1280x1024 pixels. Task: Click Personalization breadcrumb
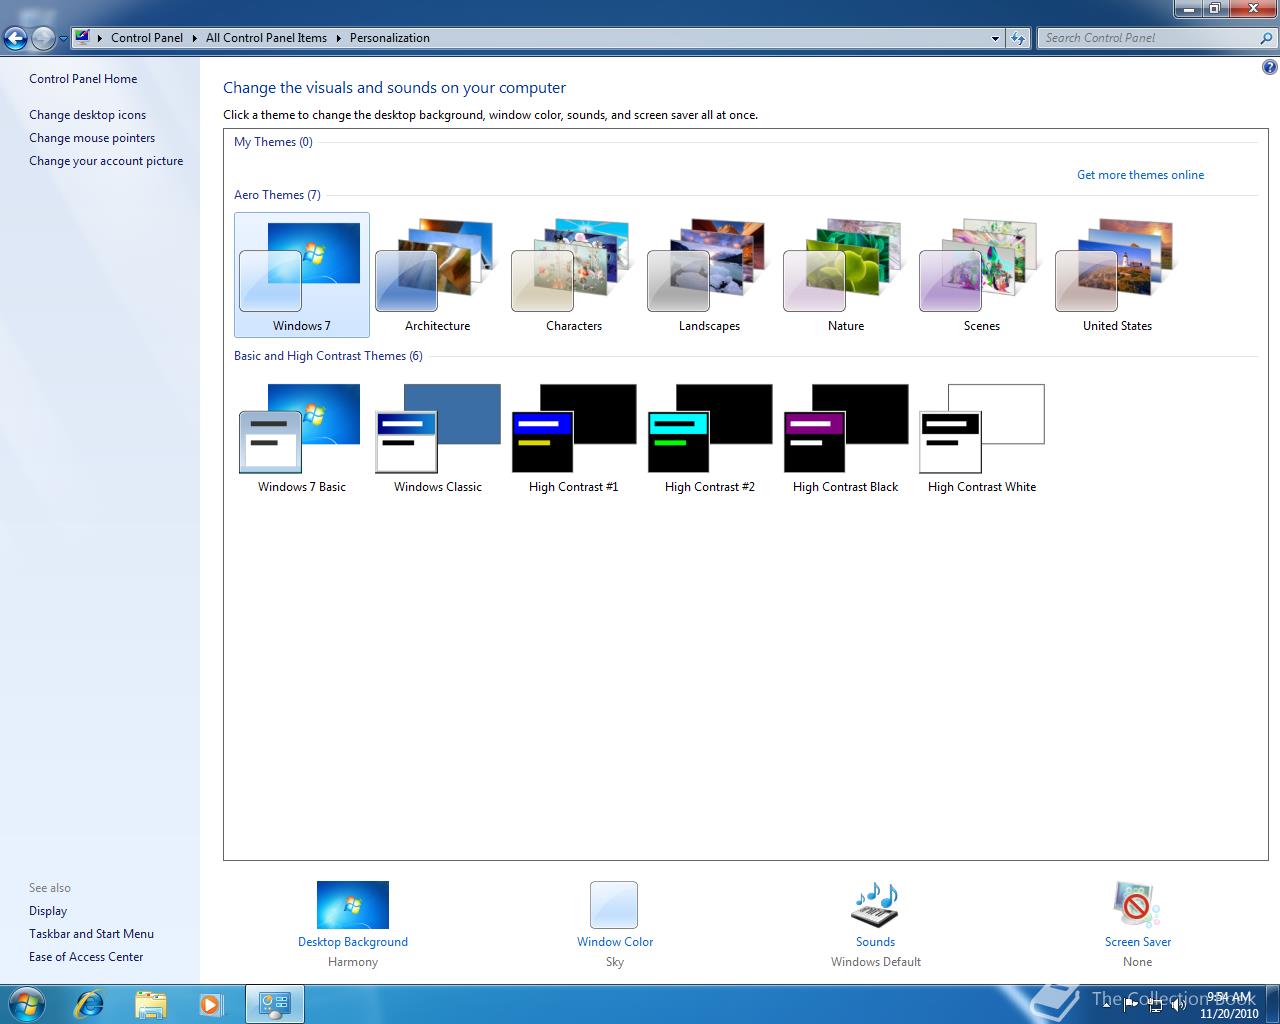390,38
